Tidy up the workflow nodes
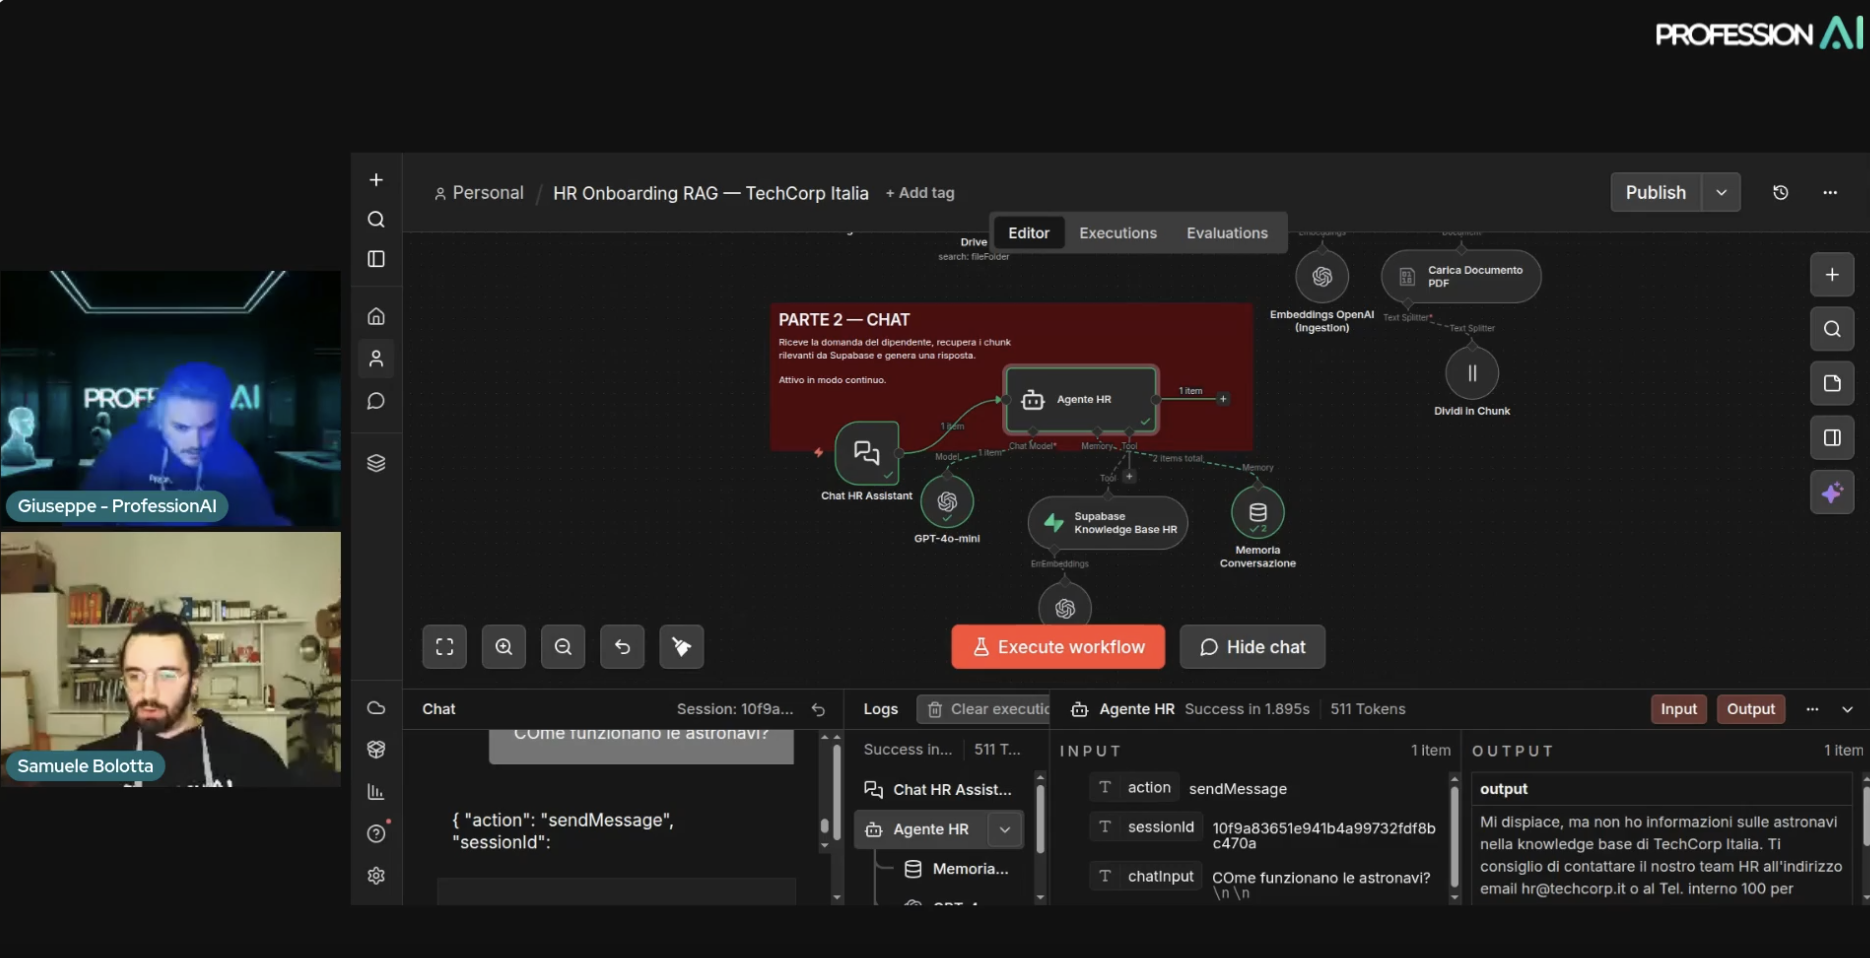The height and width of the screenshot is (958, 1870). point(682,647)
